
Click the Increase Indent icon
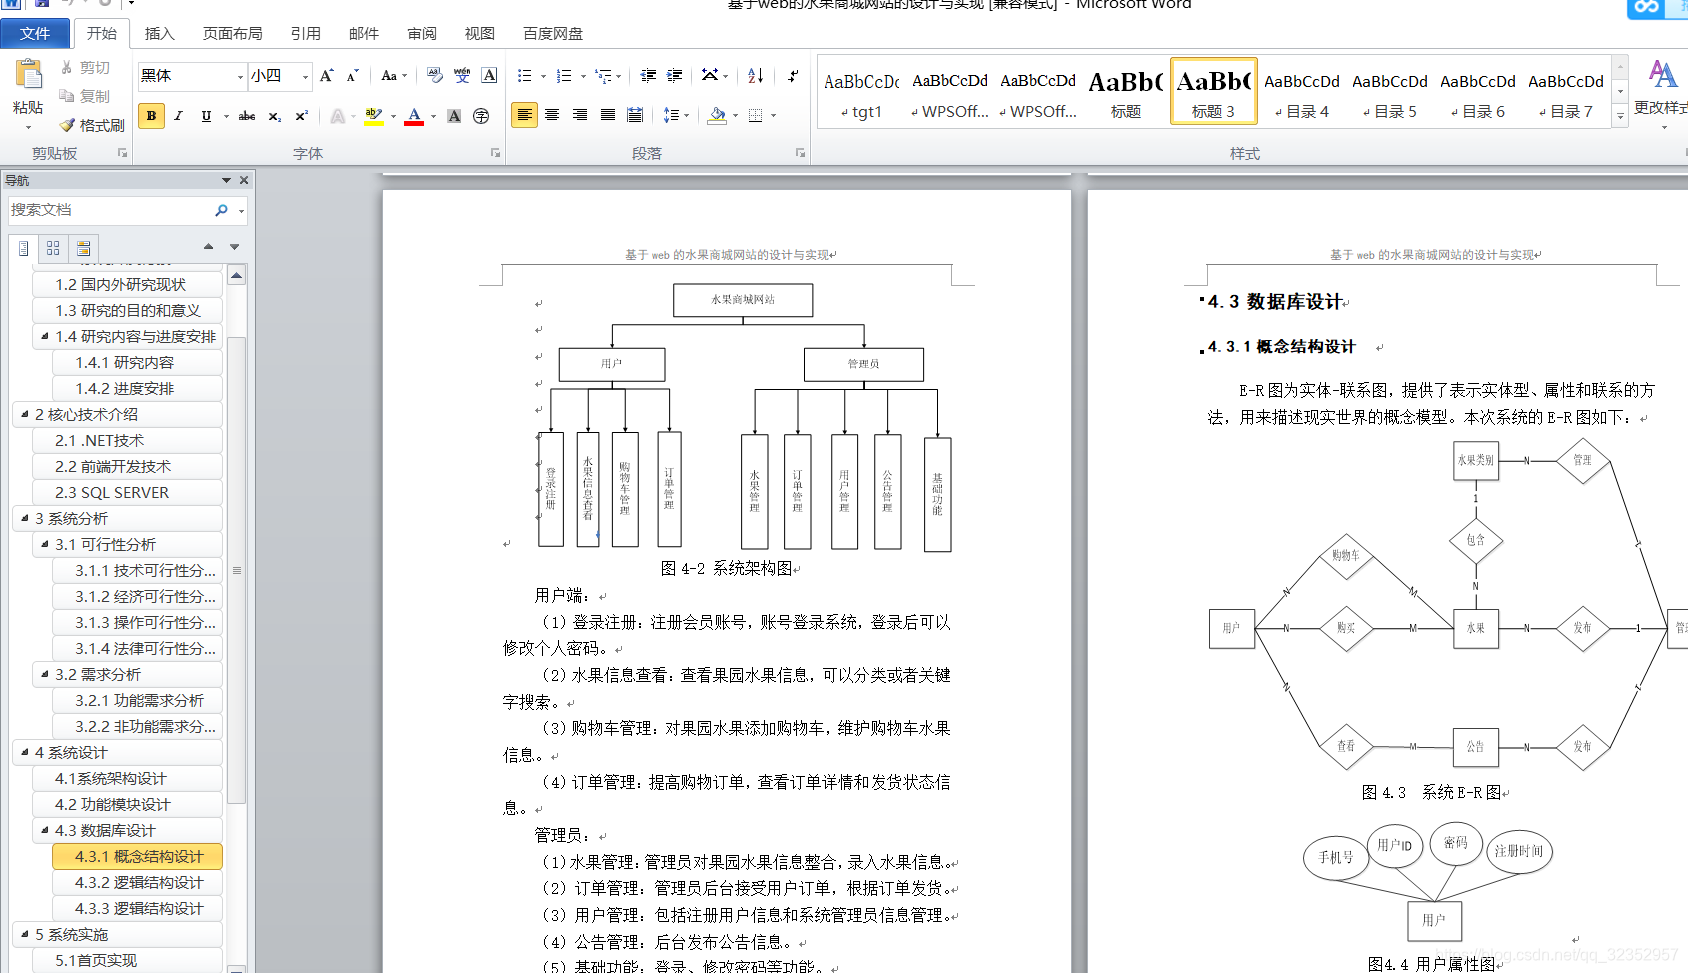click(x=675, y=76)
